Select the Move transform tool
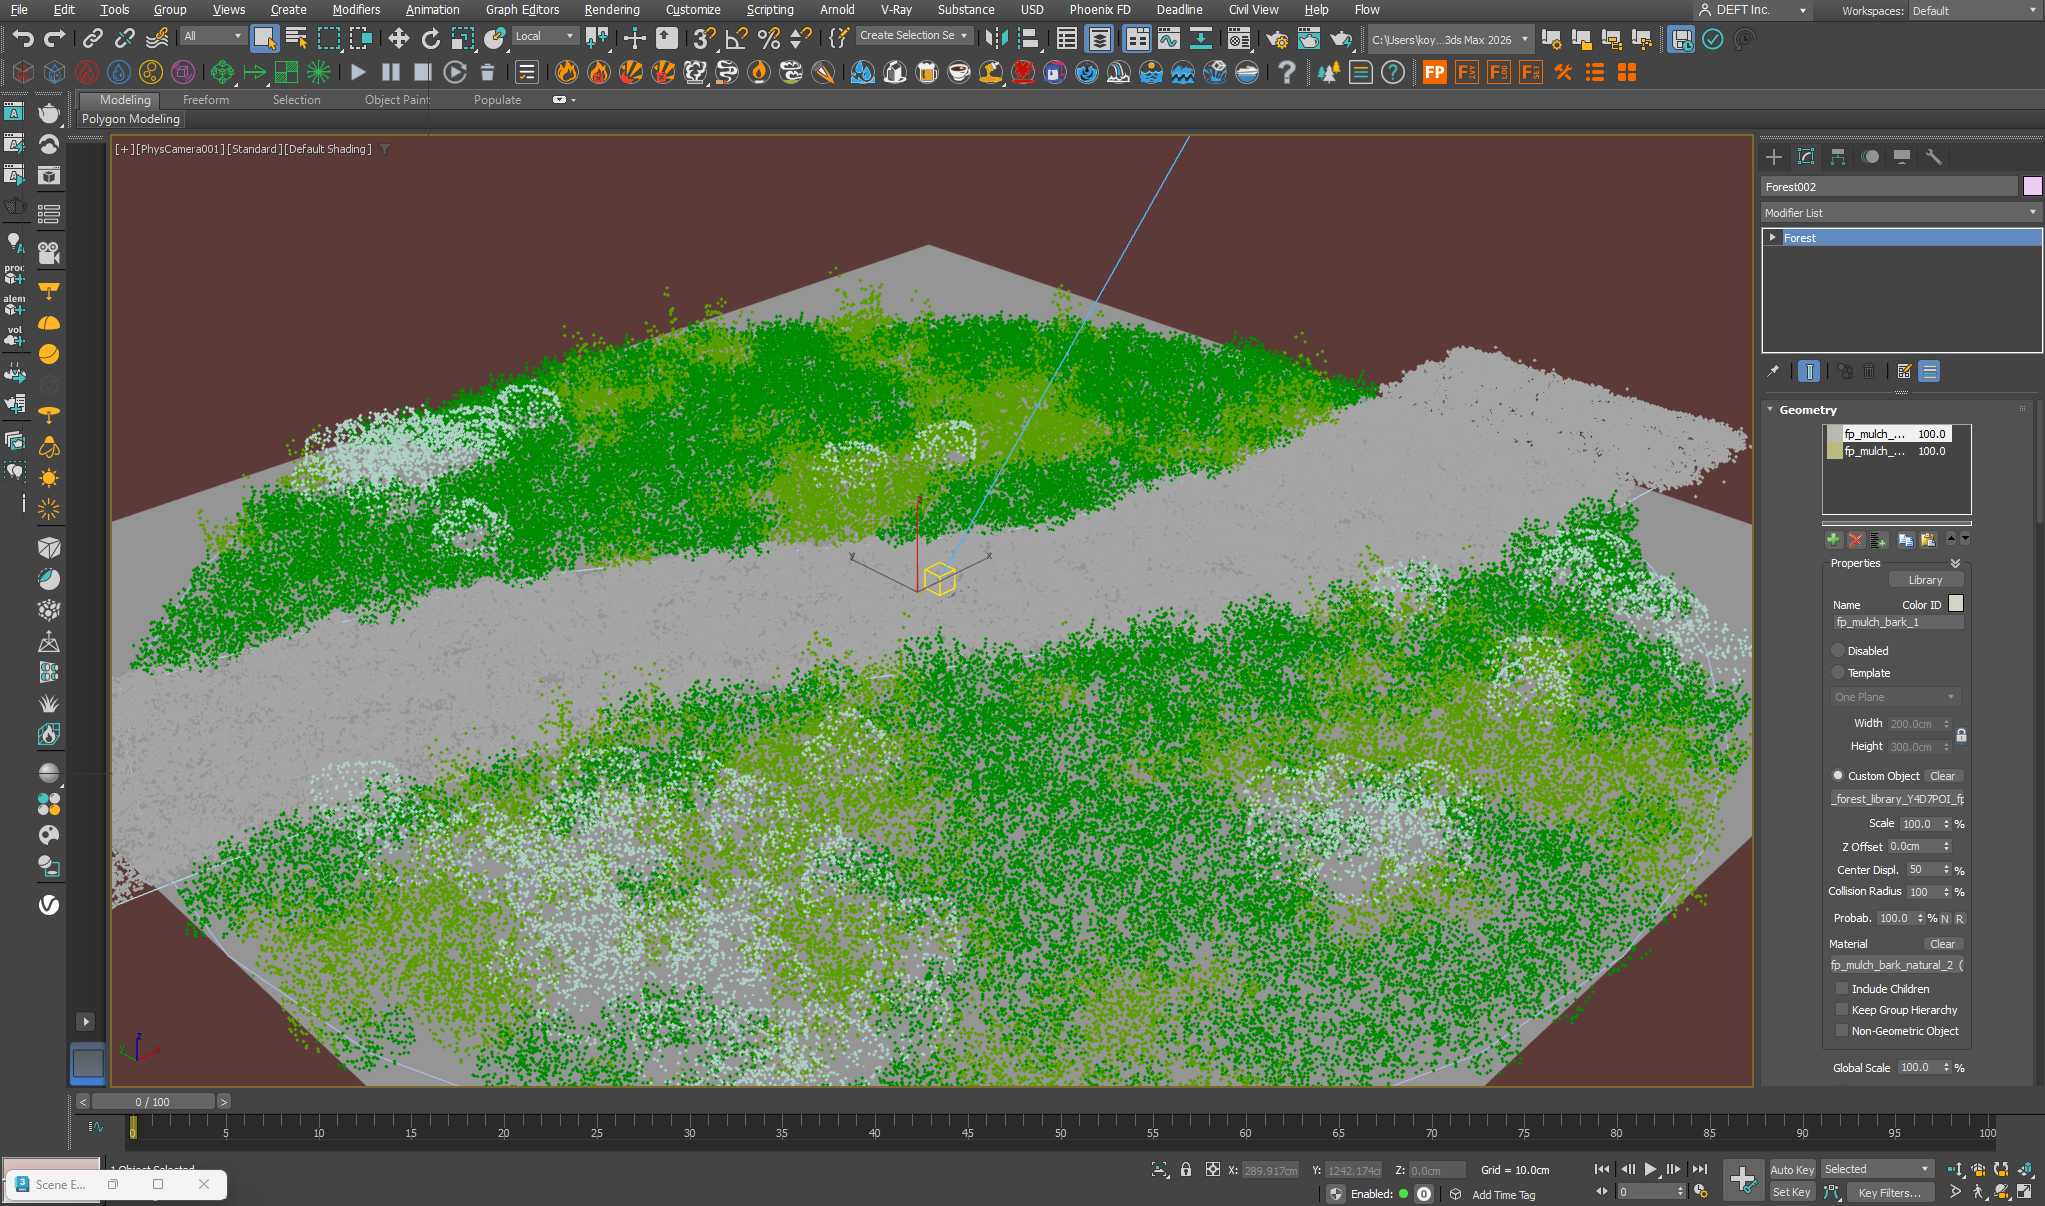 click(x=398, y=39)
